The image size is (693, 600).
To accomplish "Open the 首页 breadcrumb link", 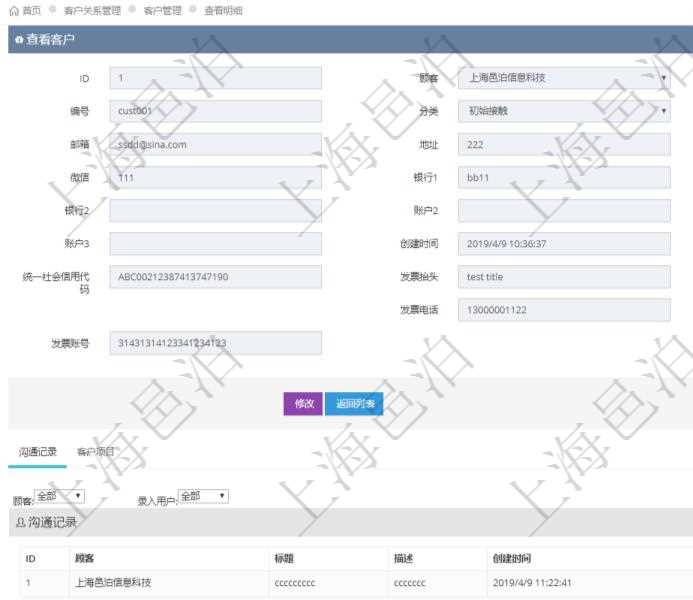I will (x=31, y=11).
